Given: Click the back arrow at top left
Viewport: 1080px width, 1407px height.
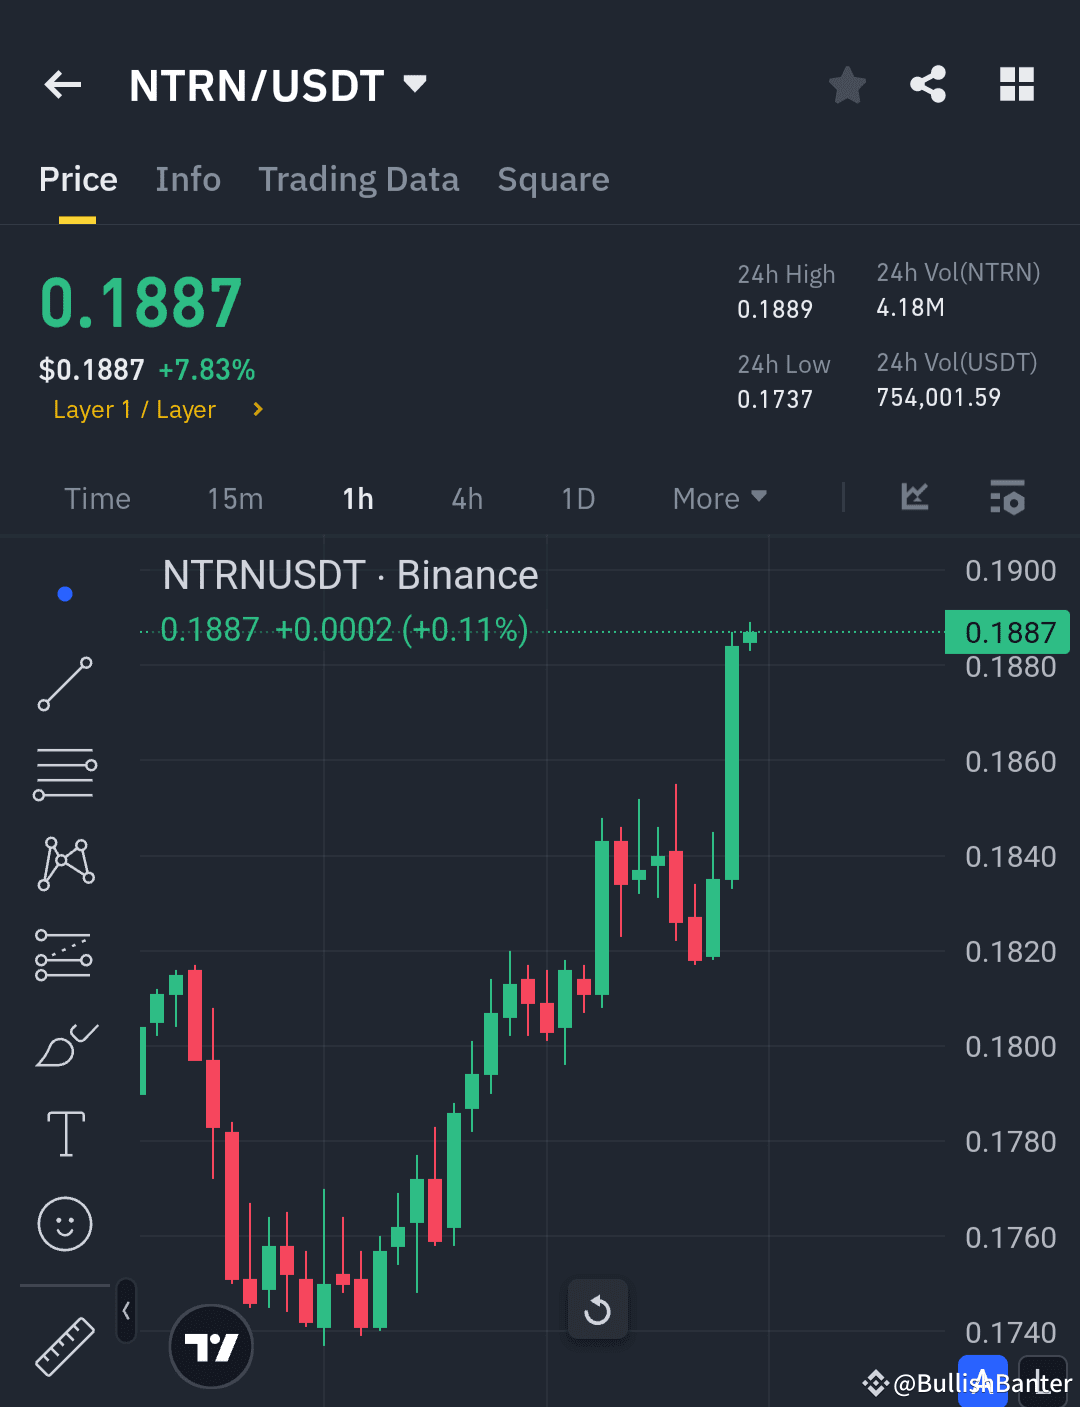Looking at the screenshot, I should tap(62, 84).
